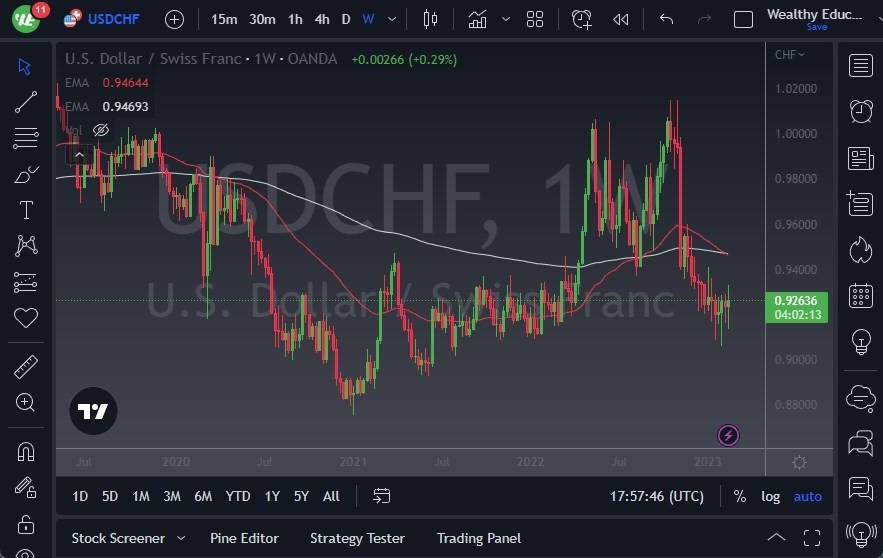This screenshot has width=883, height=558.
Task: Open the economic calendar panel
Action: (x=860, y=295)
